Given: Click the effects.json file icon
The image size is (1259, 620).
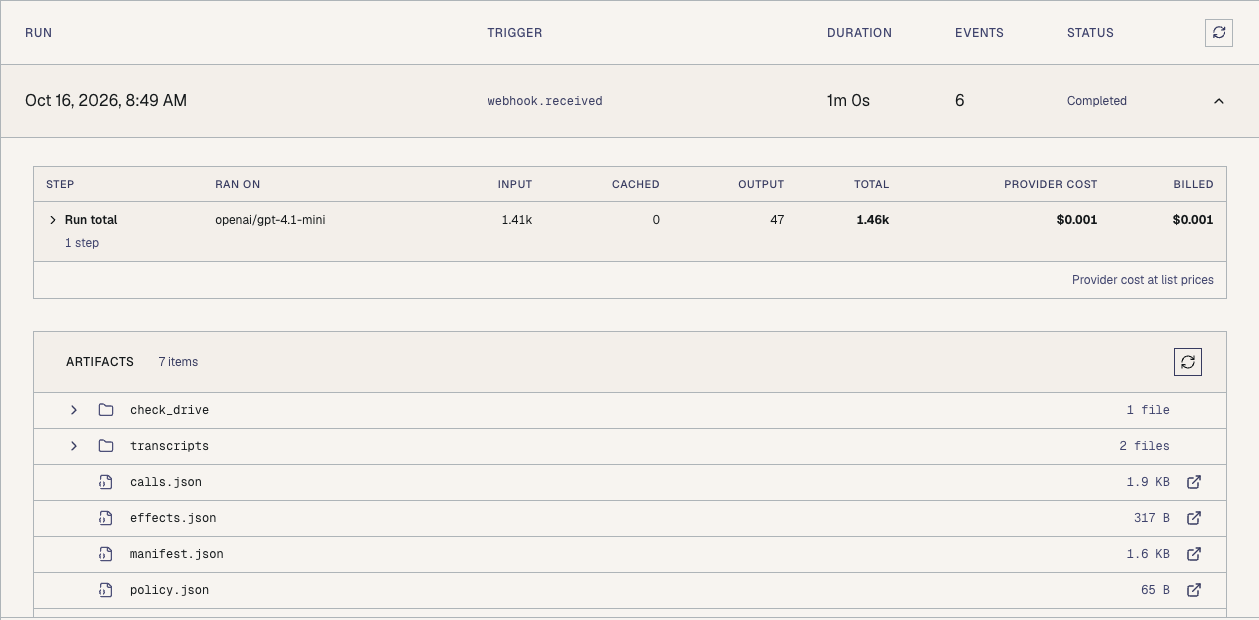Looking at the screenshot, I should [105, 518].
